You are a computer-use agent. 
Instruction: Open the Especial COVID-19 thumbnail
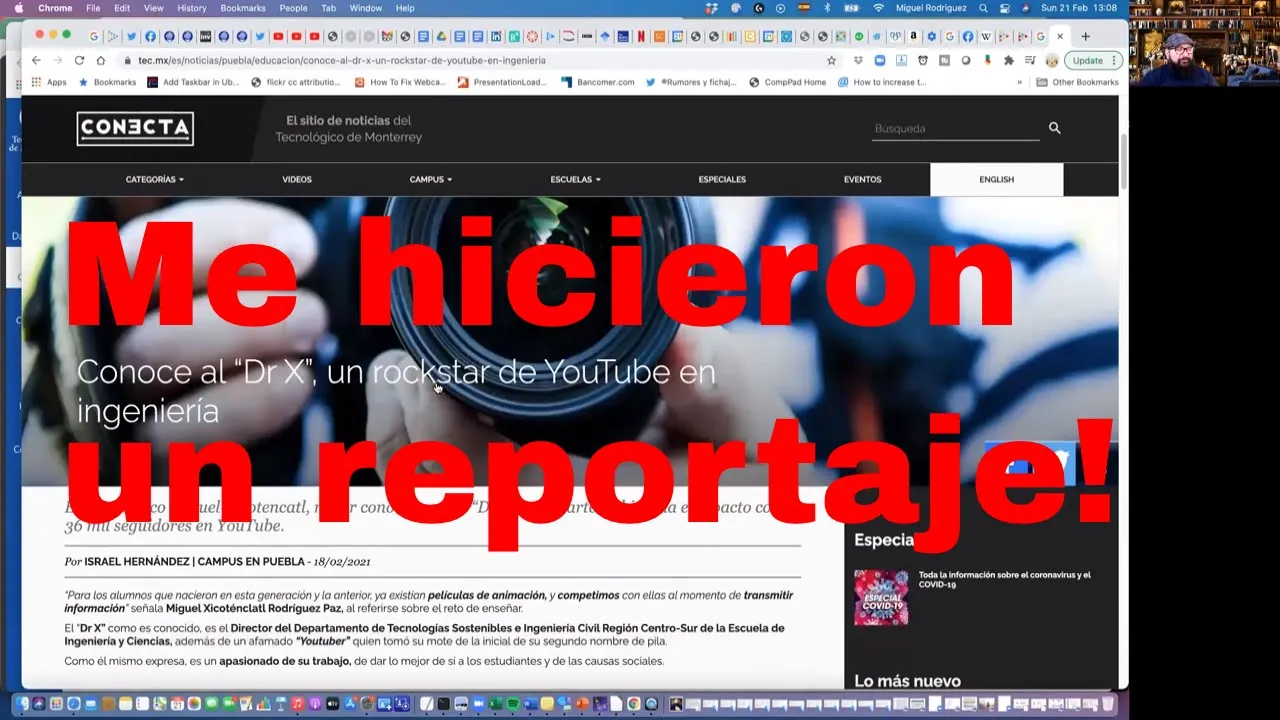coord(881,597)
